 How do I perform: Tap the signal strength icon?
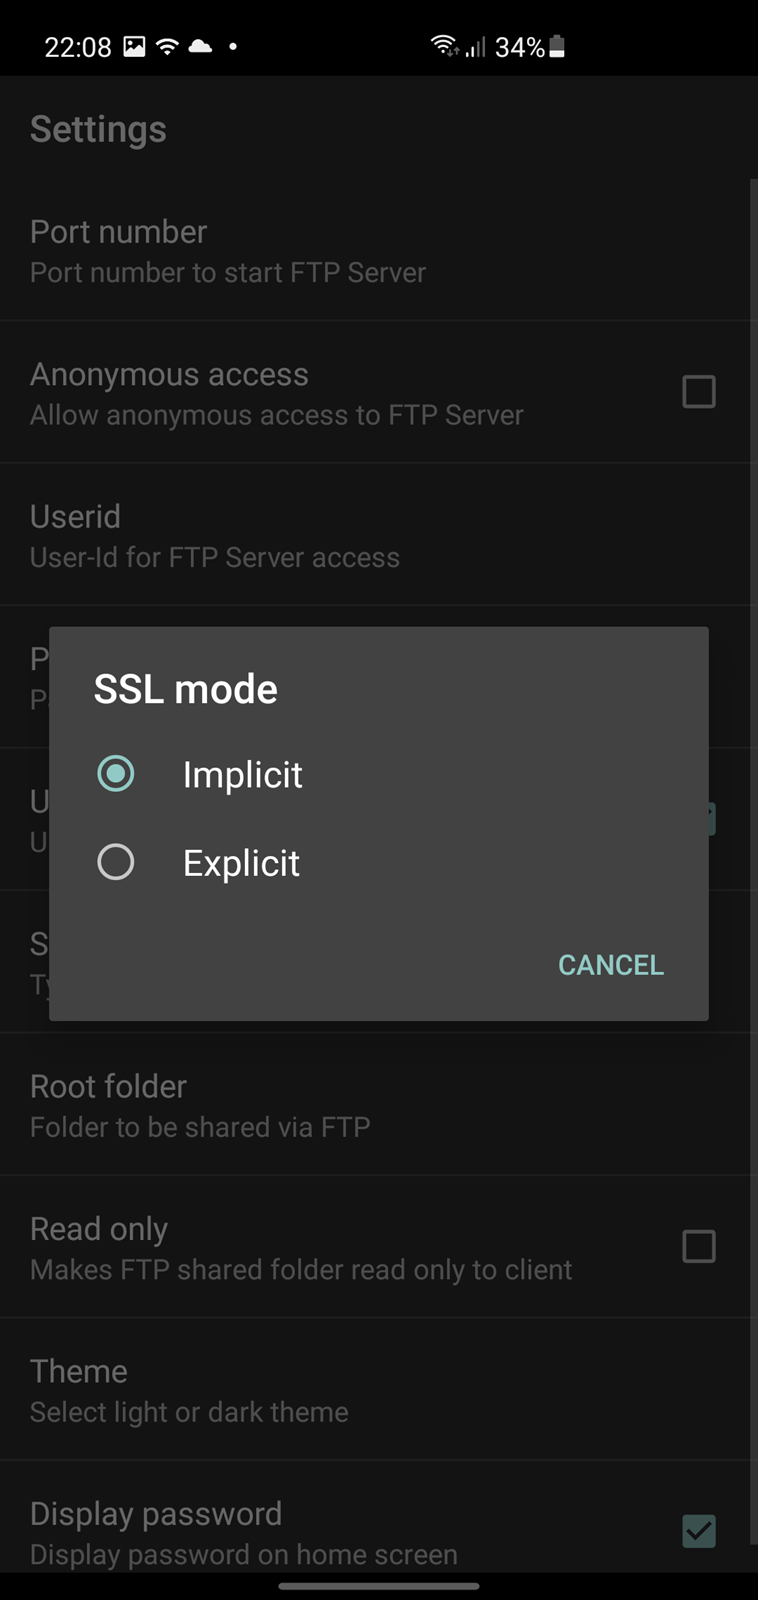click(476, 46)
